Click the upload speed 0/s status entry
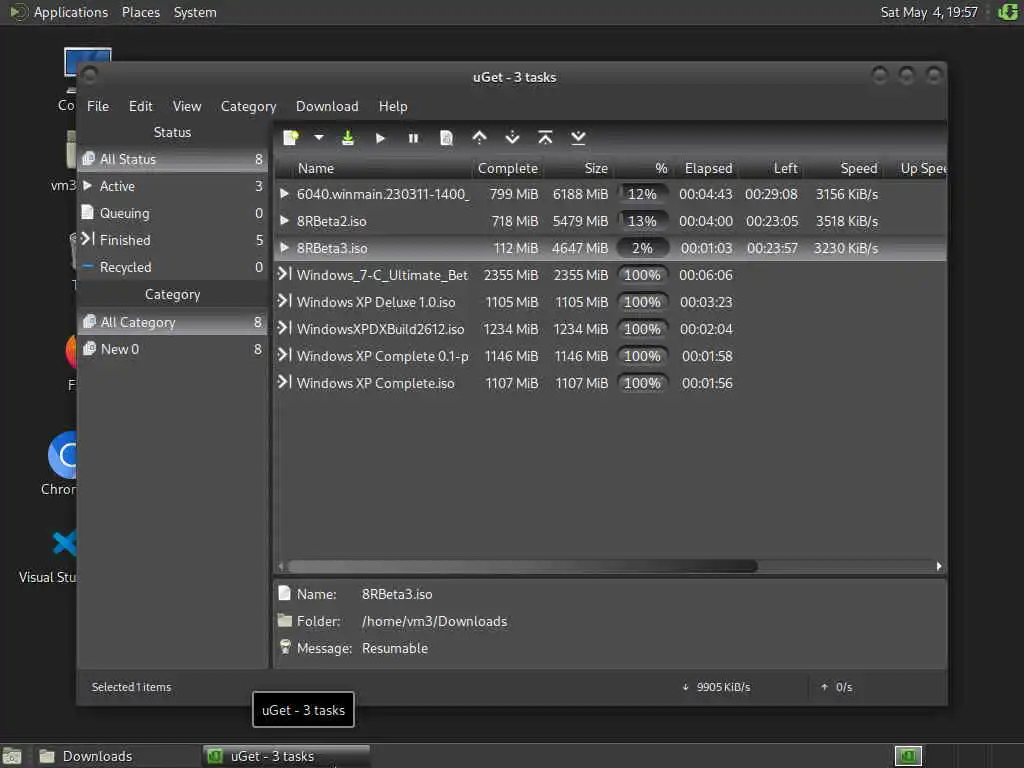This screenshot has height=768, width=1024. click(x=837, y=687)
